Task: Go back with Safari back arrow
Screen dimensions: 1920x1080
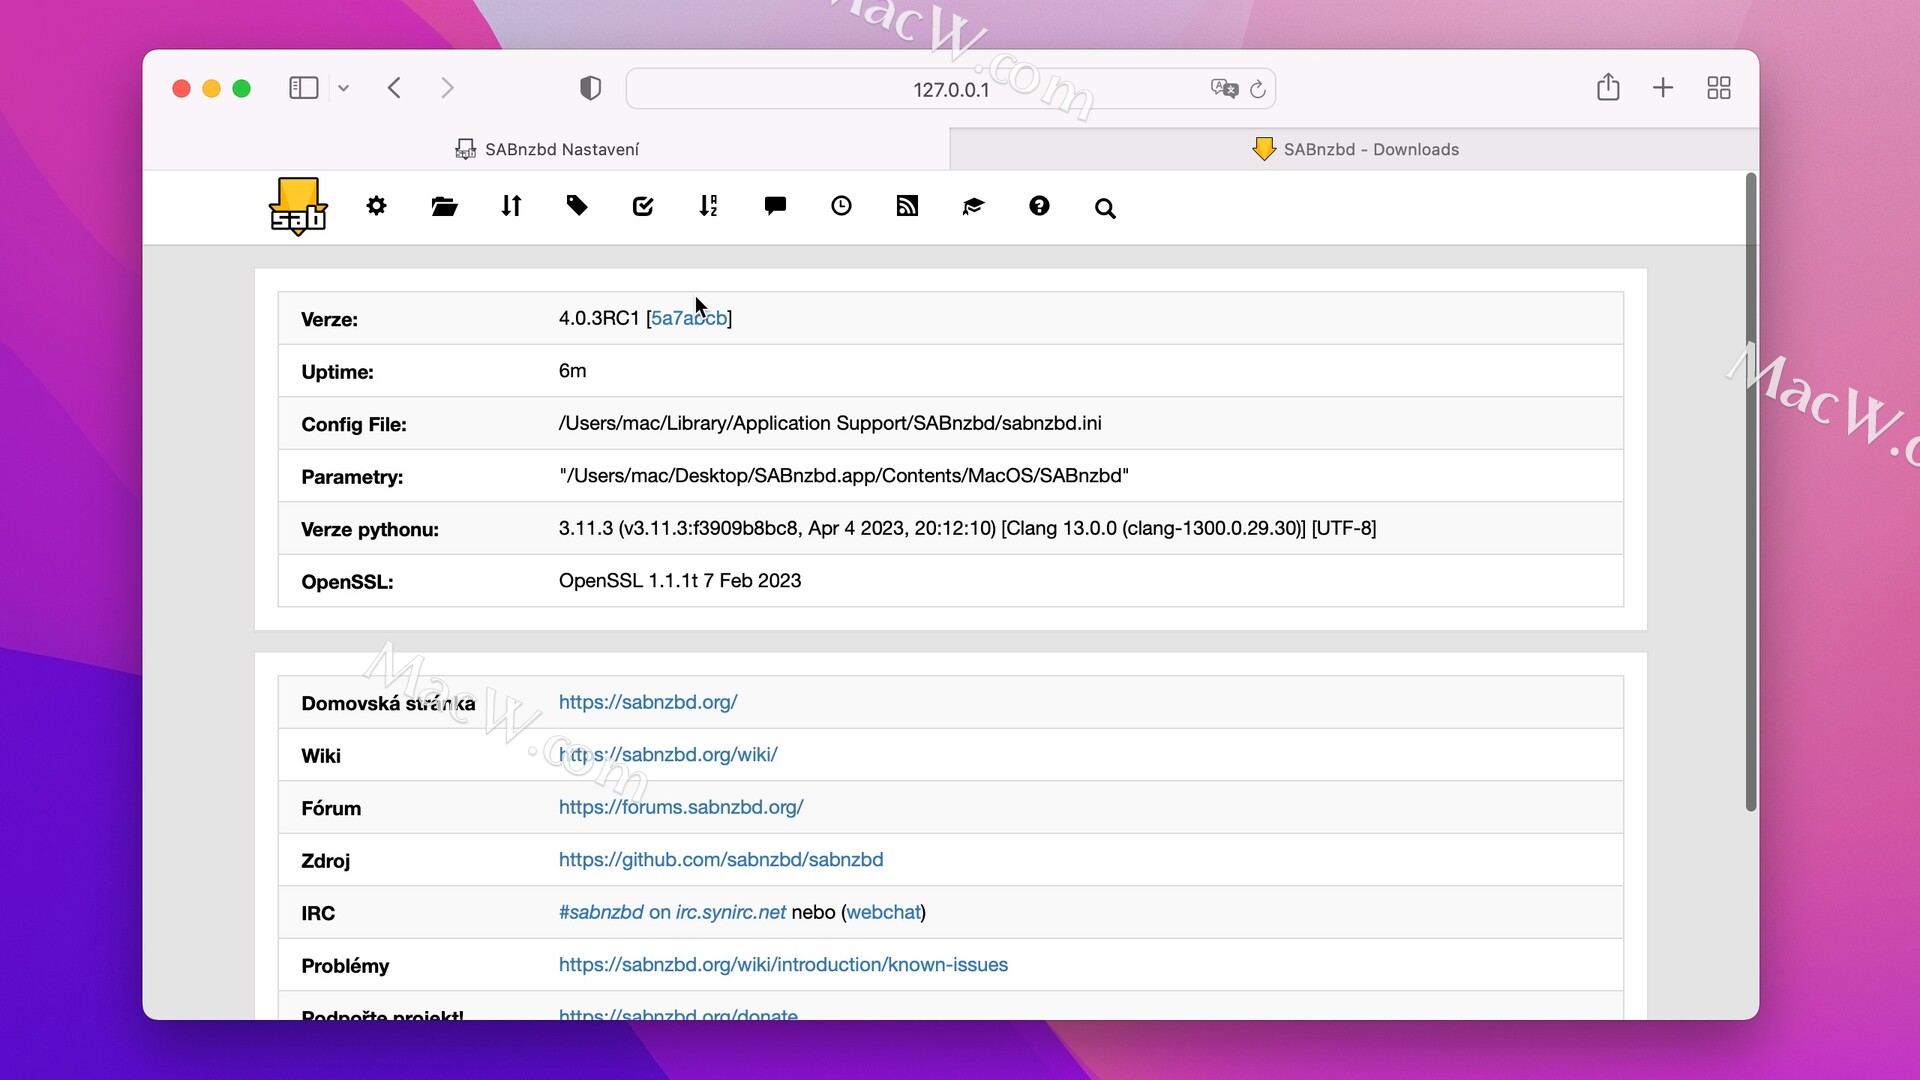Action: click(x=394, y=88)
